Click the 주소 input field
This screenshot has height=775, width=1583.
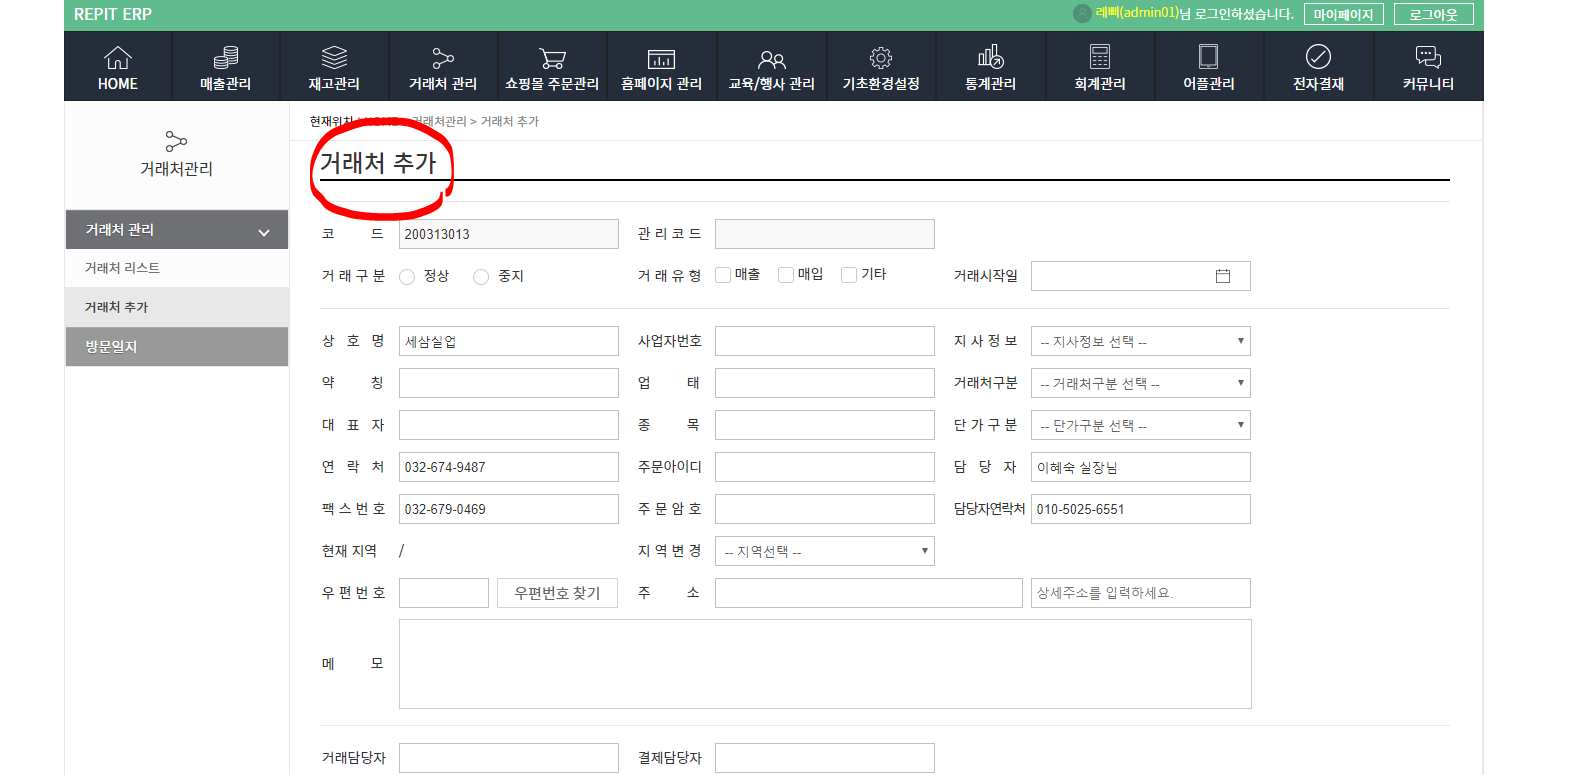coord(869,593)
